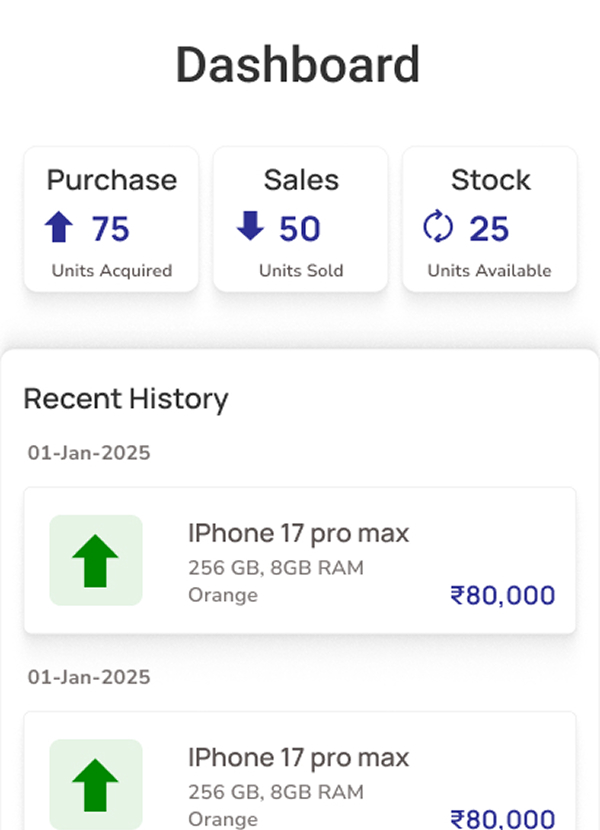Click the Recent History heading
Screen dimensions: 600x830
(x=126, y=399)
